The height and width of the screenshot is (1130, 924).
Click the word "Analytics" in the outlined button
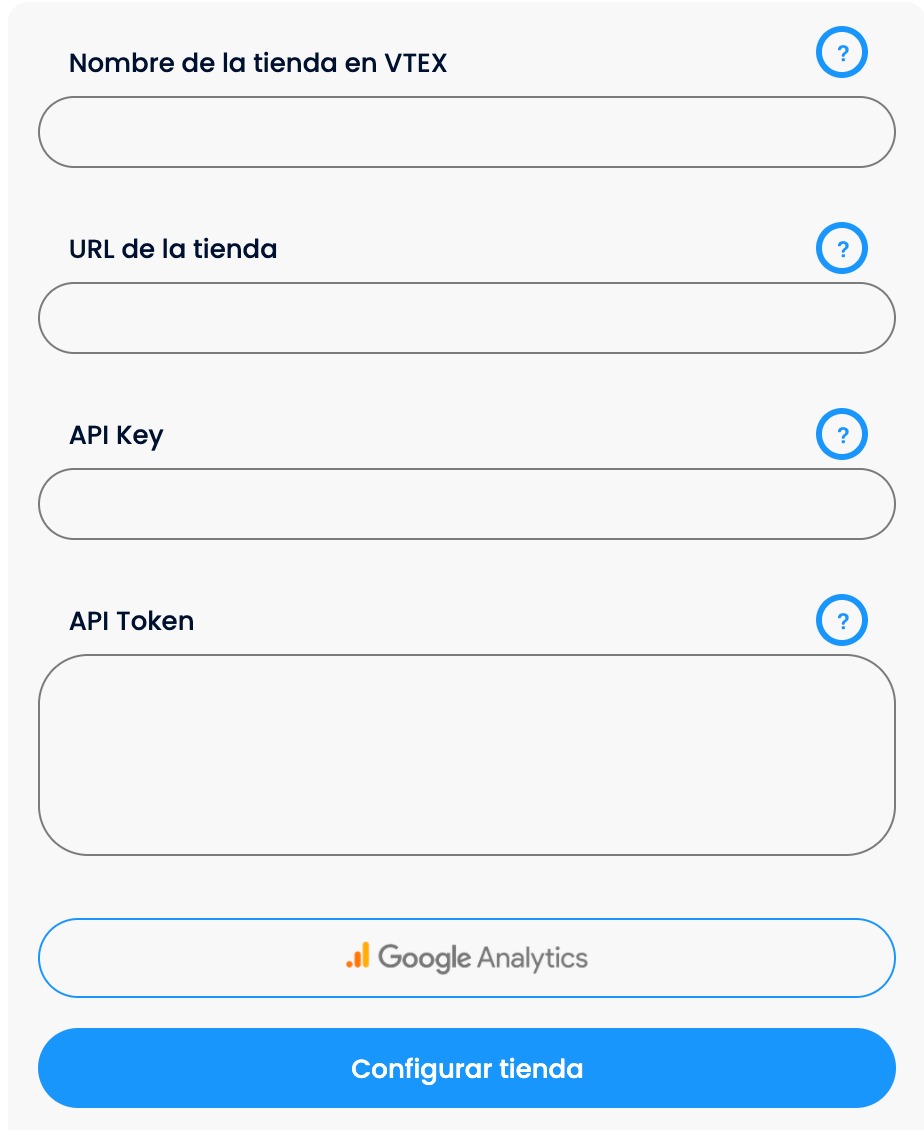[532, 958]
